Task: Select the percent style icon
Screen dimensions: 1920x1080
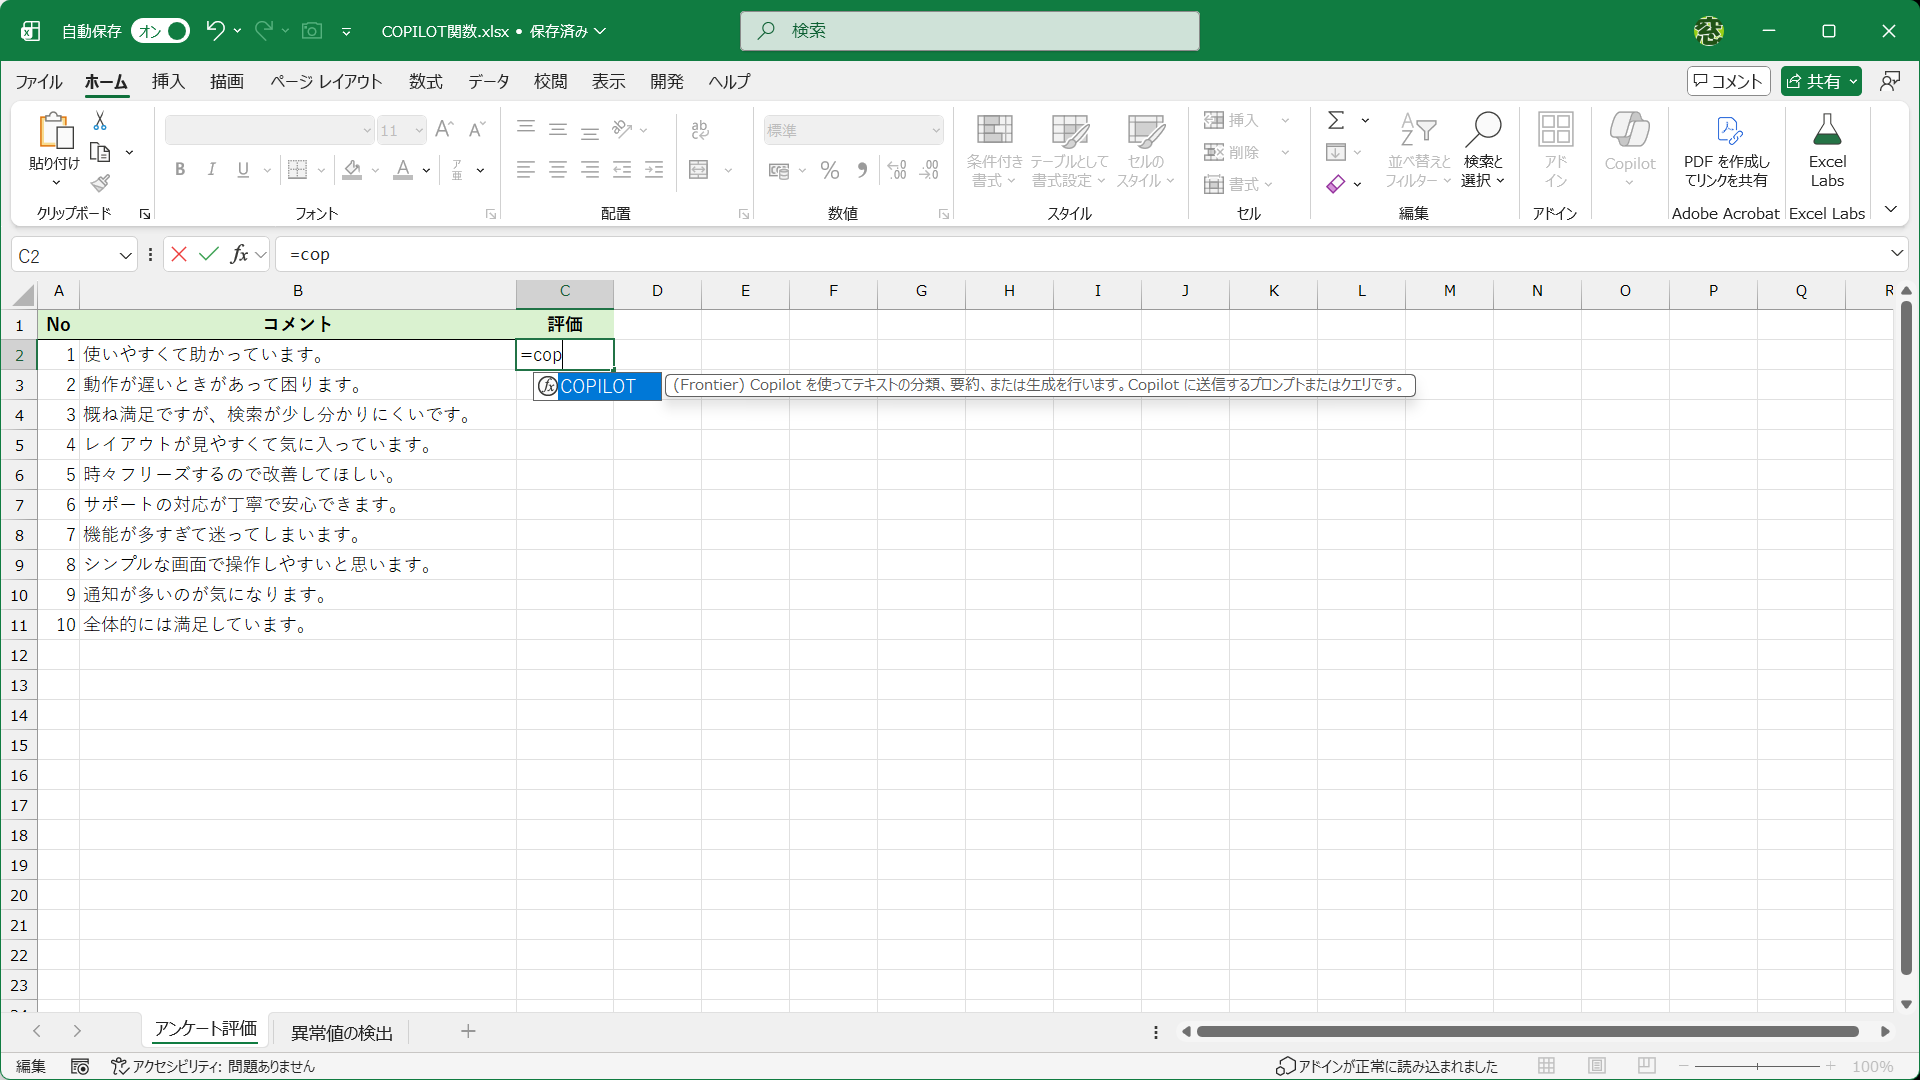Action: click(829, 170)
